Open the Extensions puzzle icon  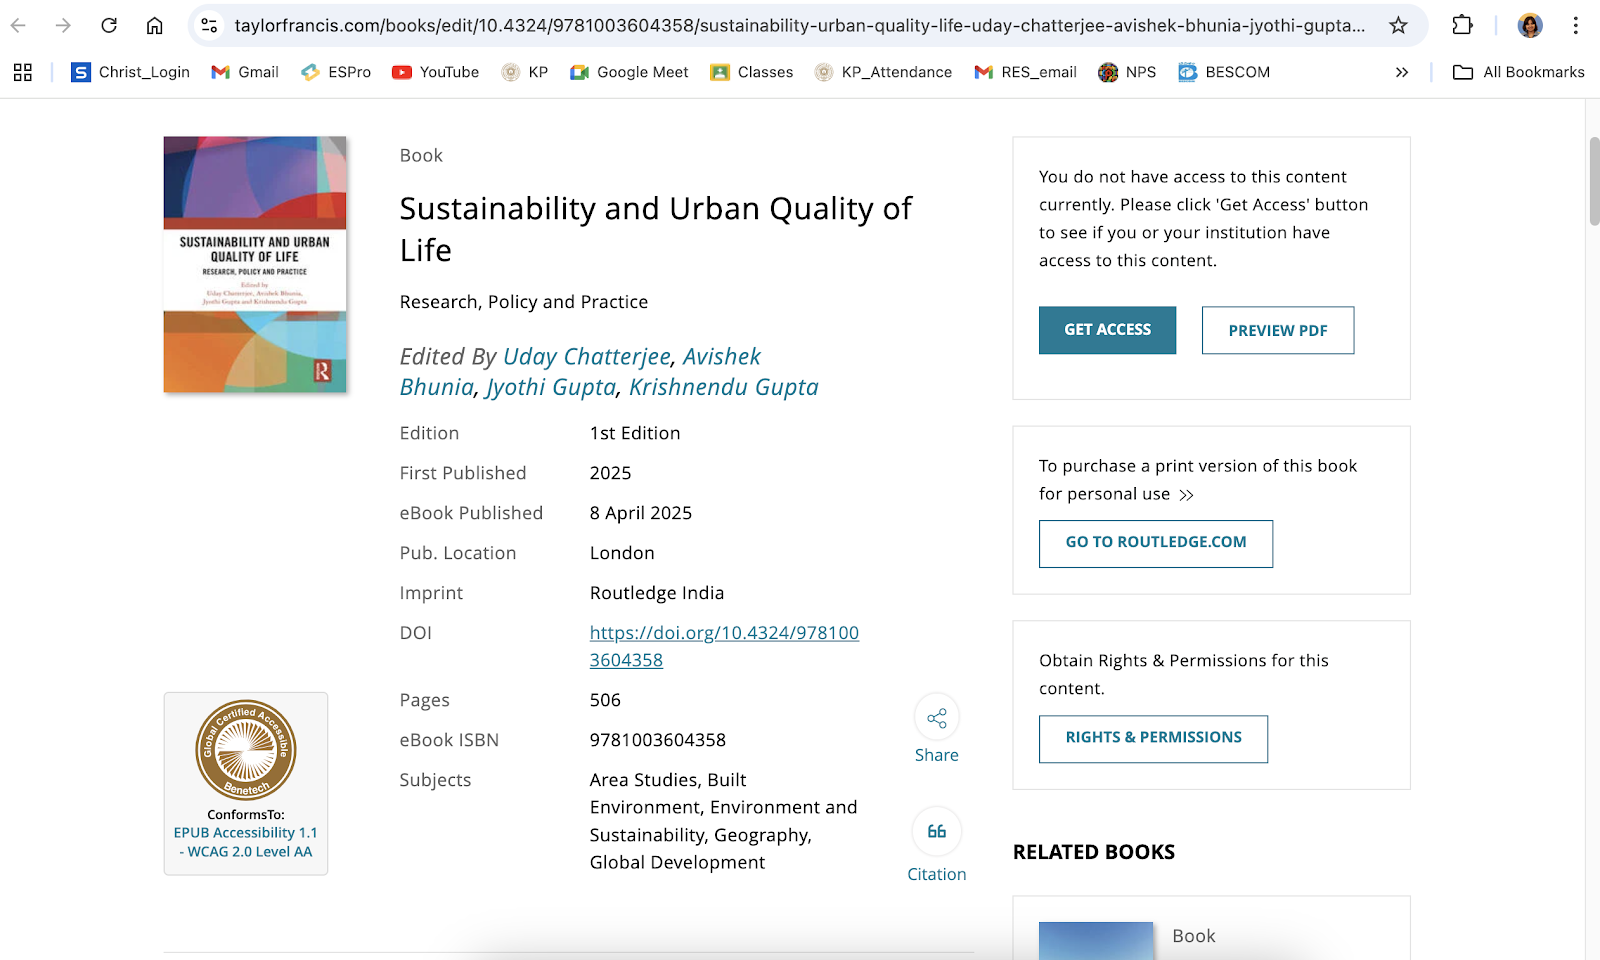click(1462, 25)
